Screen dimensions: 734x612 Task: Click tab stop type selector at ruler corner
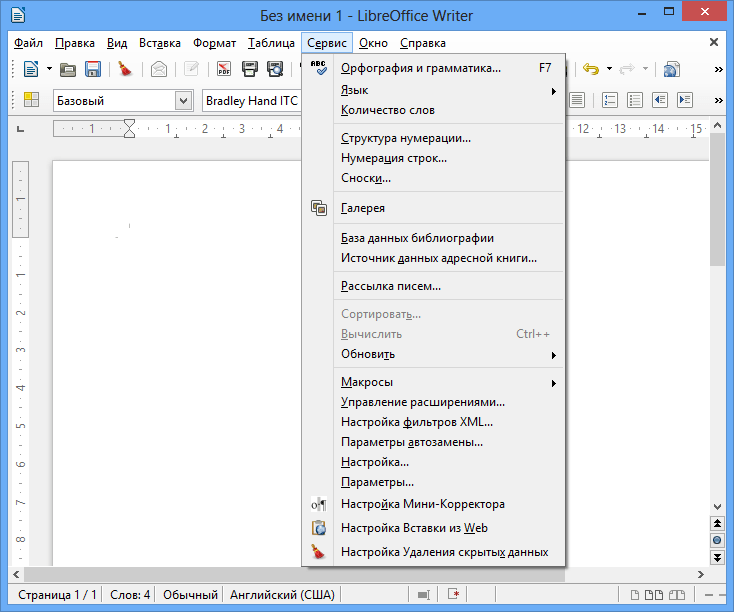pos(21,129)
